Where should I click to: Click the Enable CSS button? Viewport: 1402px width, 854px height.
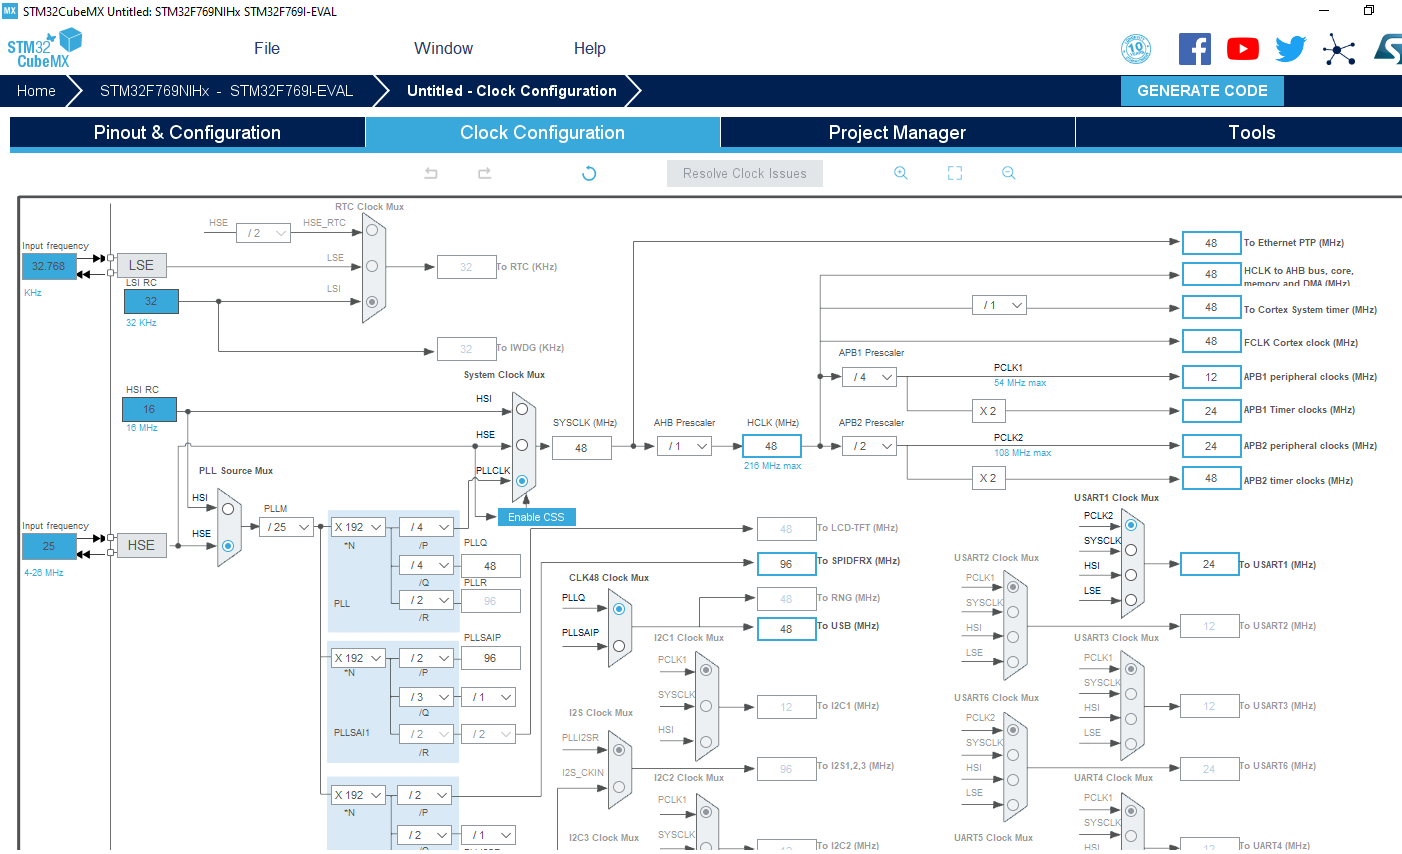(536, 517)
